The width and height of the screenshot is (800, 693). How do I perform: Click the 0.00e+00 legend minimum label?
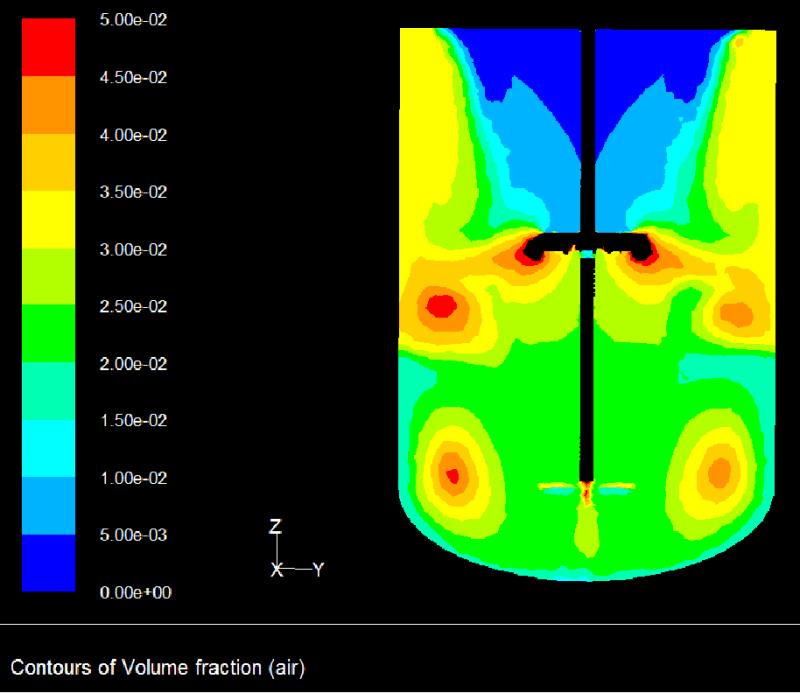pyautogui.click(x=138, y=592)
